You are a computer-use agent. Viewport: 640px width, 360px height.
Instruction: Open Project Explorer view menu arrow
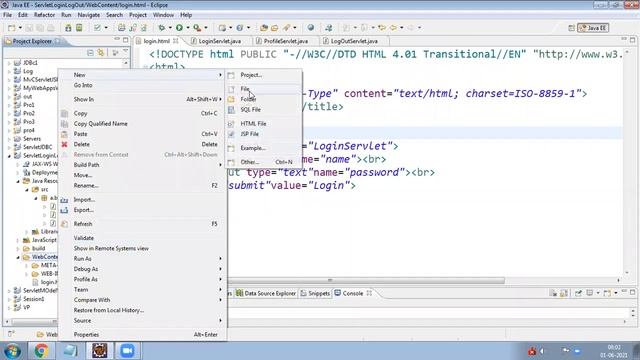125,52
